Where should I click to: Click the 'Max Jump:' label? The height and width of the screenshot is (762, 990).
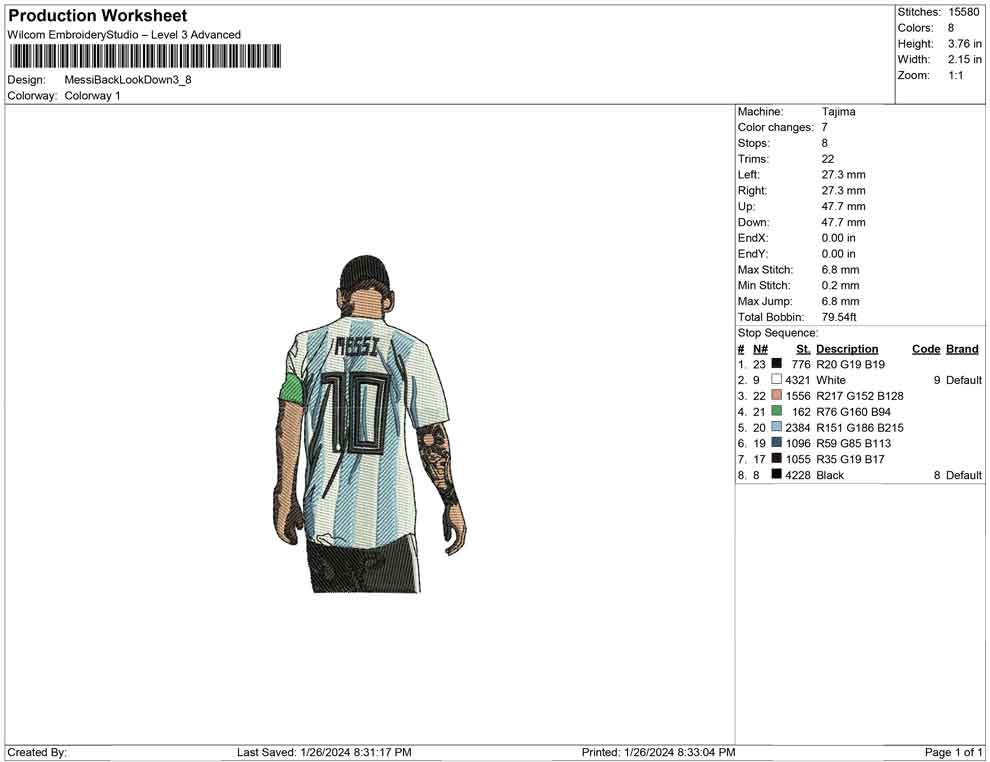pos(765,301)
